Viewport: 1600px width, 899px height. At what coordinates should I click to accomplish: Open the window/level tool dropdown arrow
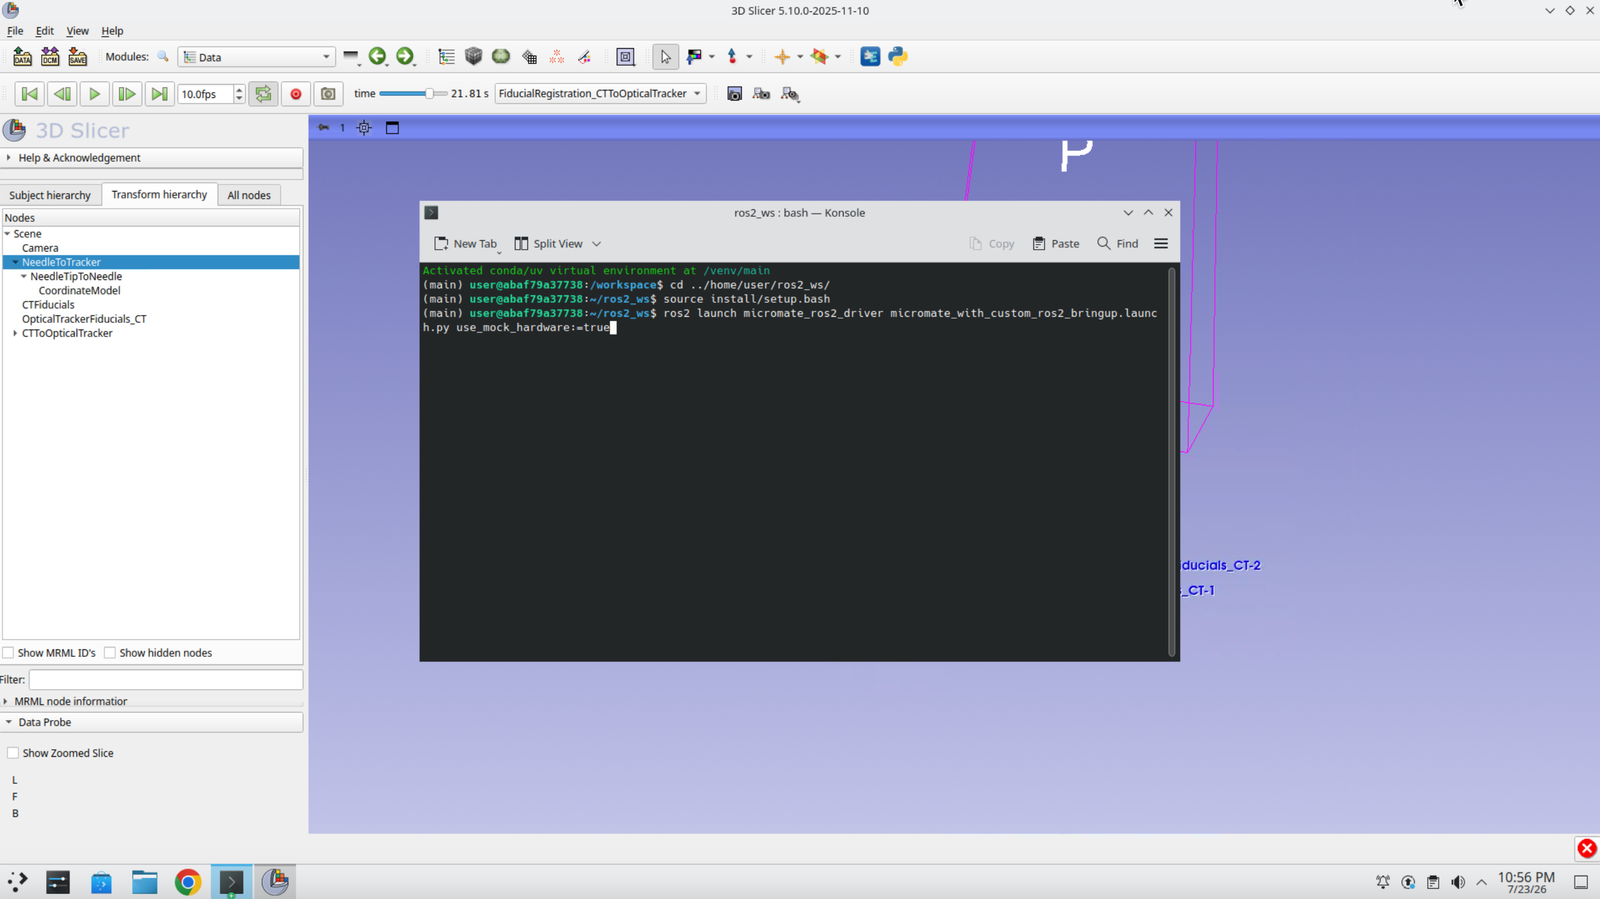point(712,57)
